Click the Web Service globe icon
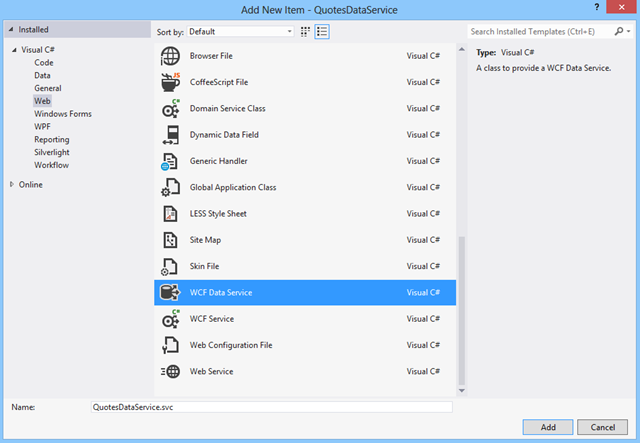Image resolution: width=640 pixels, height=443 pixels. (170, 372)
